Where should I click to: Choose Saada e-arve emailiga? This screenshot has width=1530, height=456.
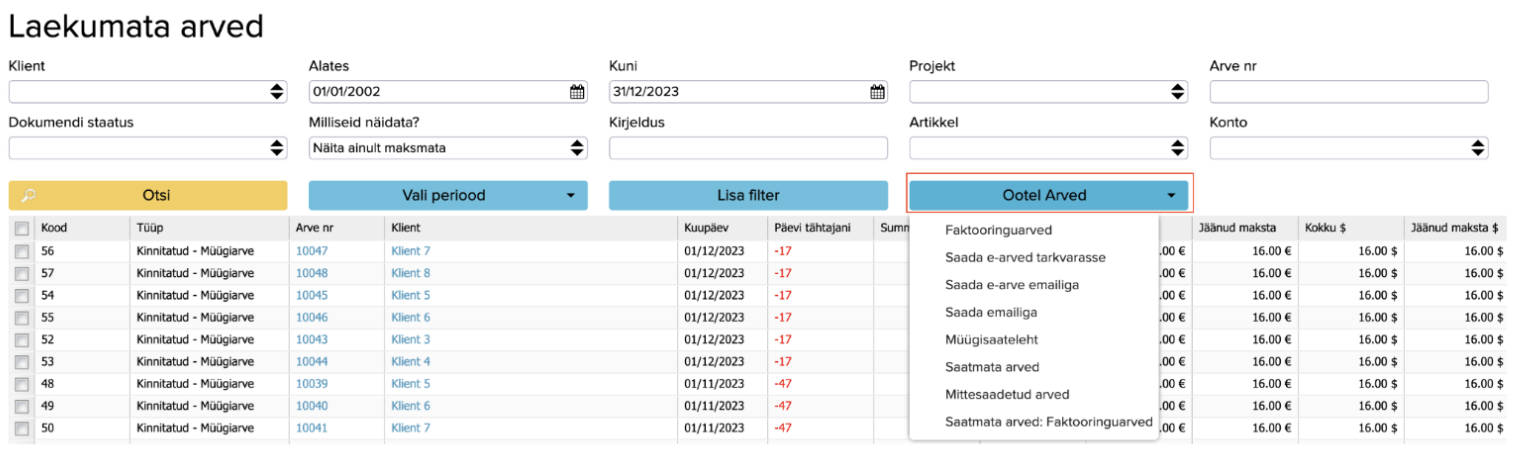click(1012, 285)
